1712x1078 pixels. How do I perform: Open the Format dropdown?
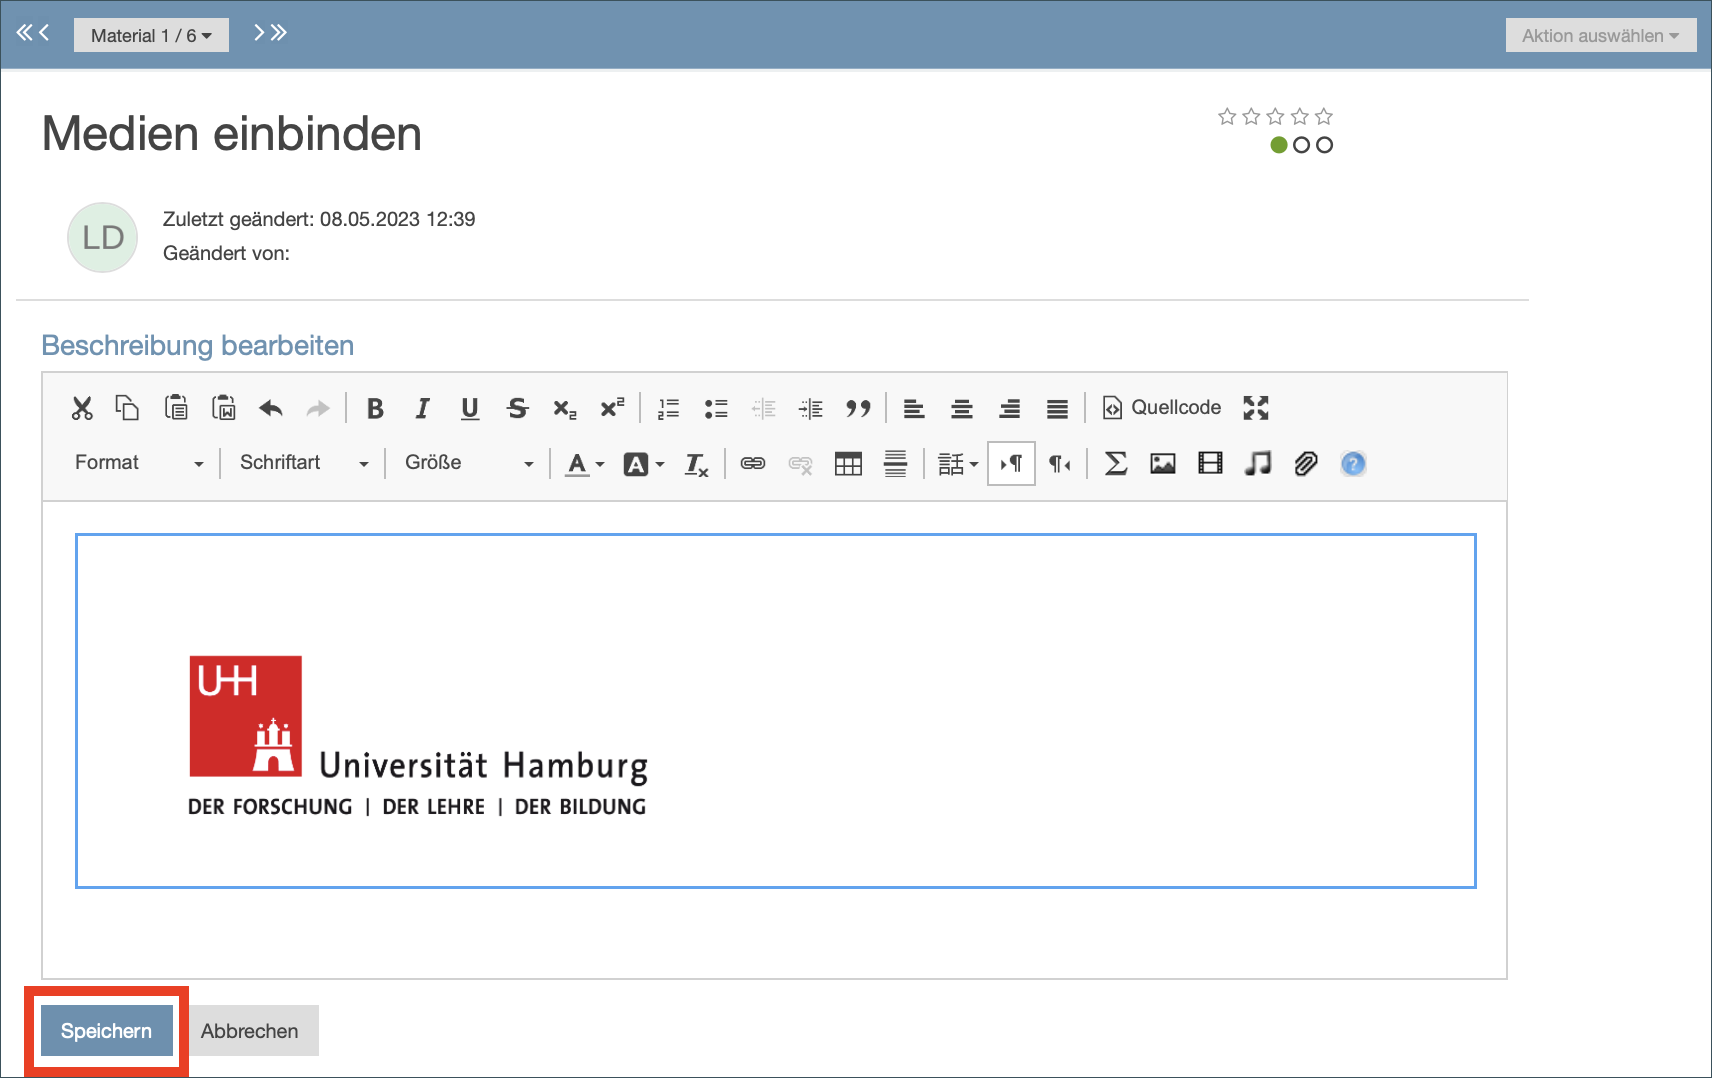click(x=139, y=463)
